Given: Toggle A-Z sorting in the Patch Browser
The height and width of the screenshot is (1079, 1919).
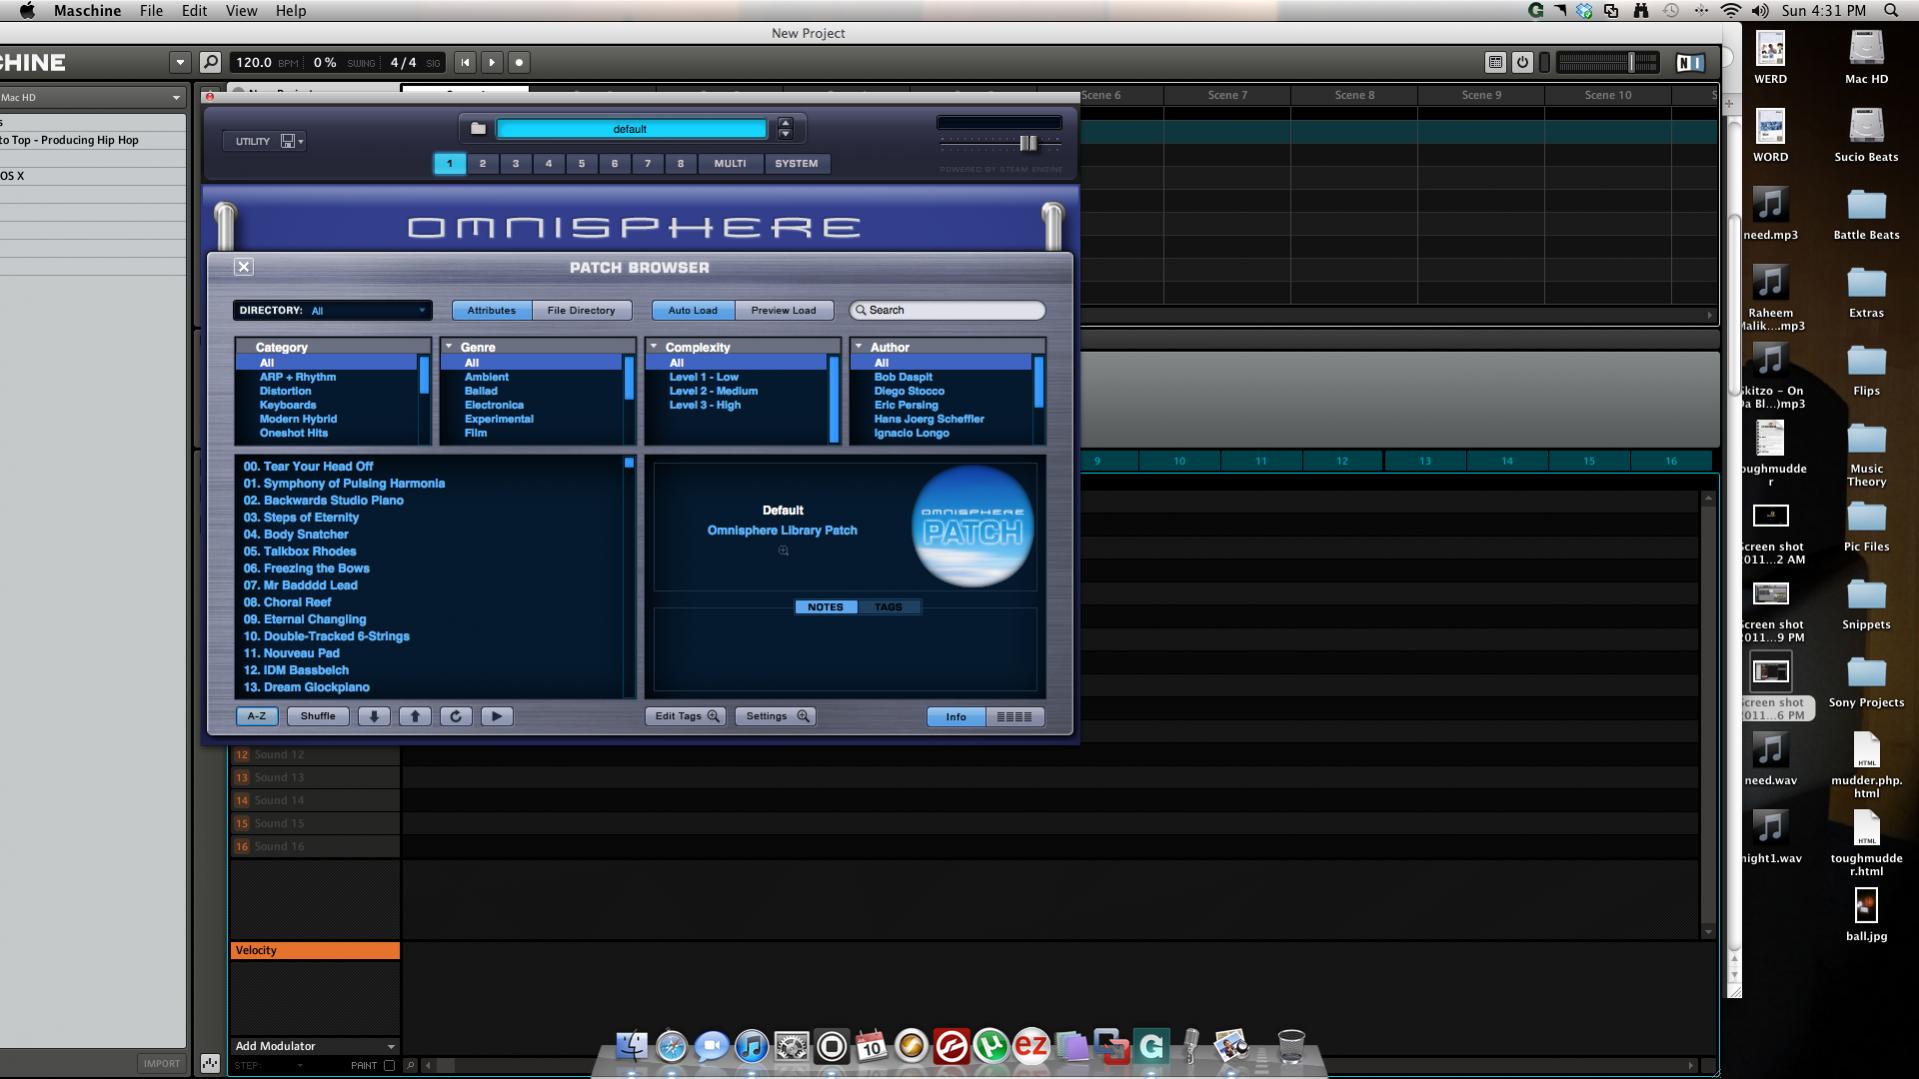Looking at the screenshot, I should [257, 716].
